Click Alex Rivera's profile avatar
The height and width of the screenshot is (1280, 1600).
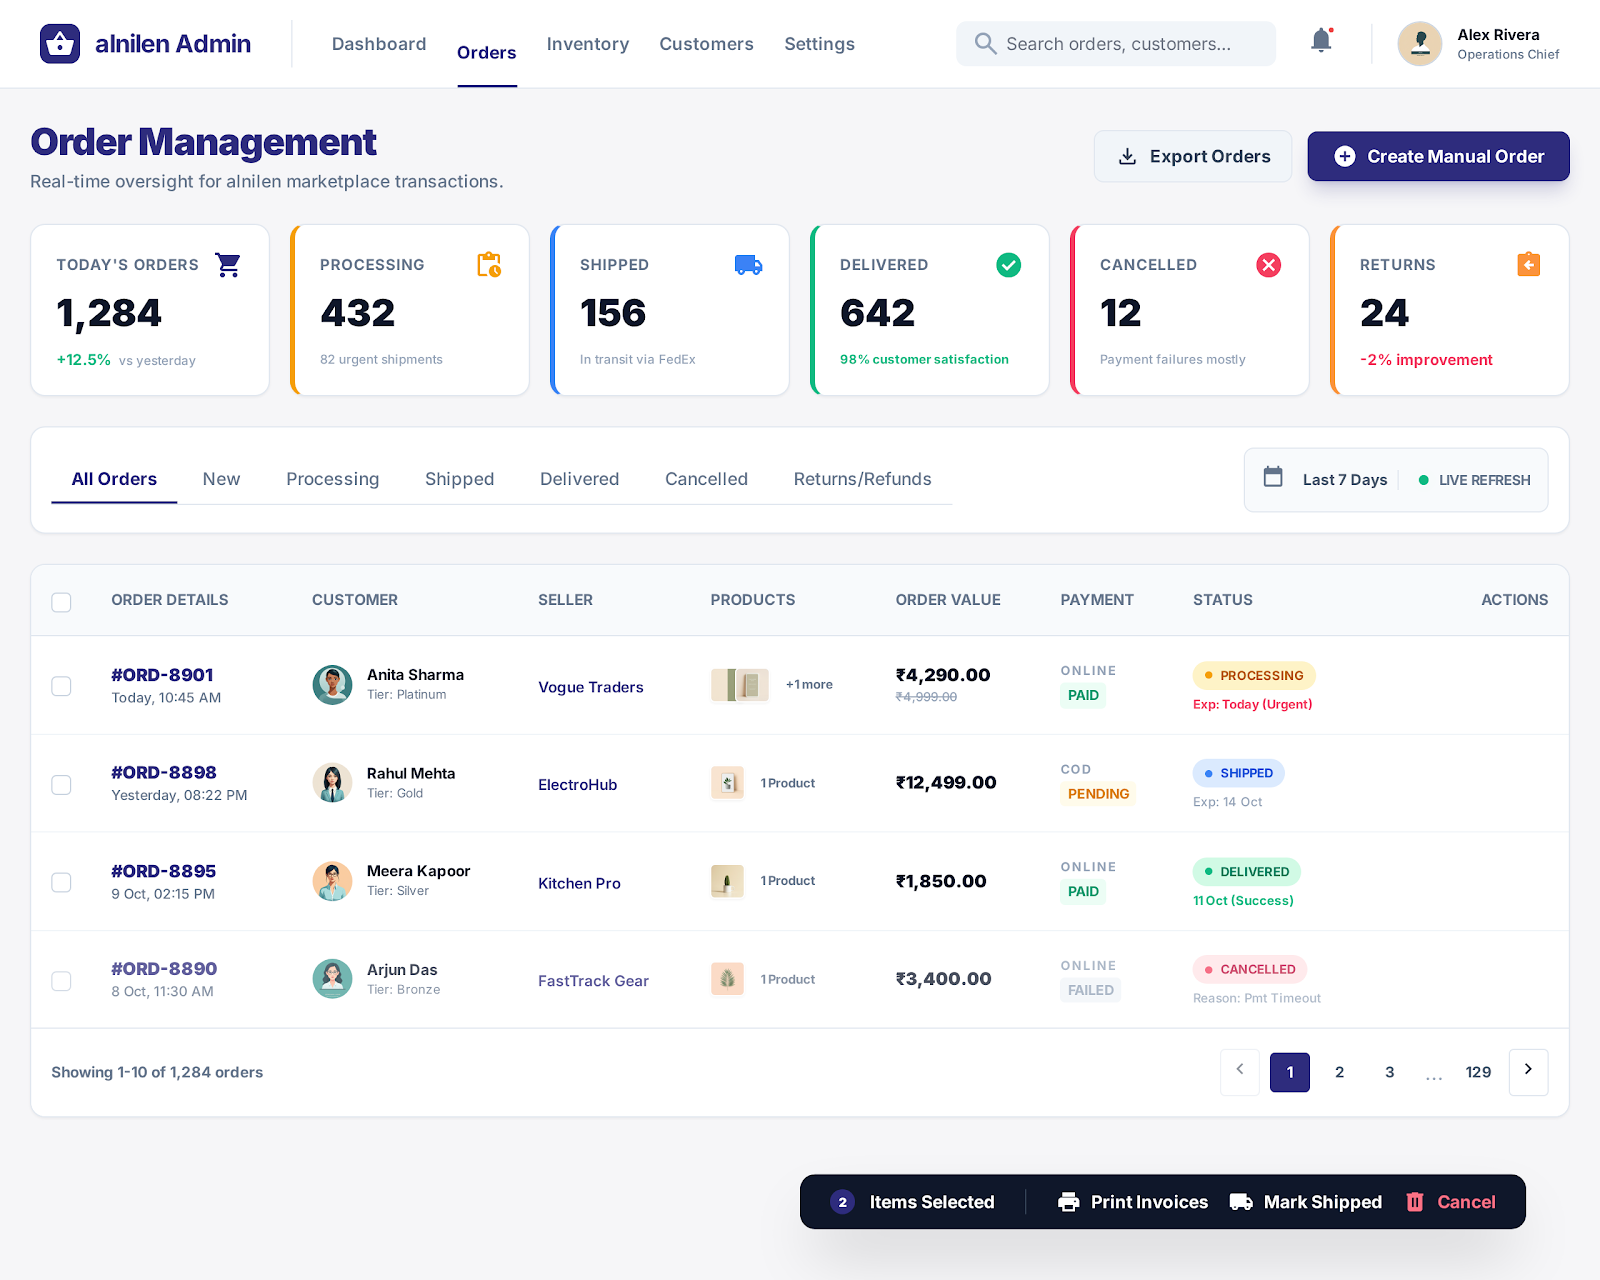1420,43
